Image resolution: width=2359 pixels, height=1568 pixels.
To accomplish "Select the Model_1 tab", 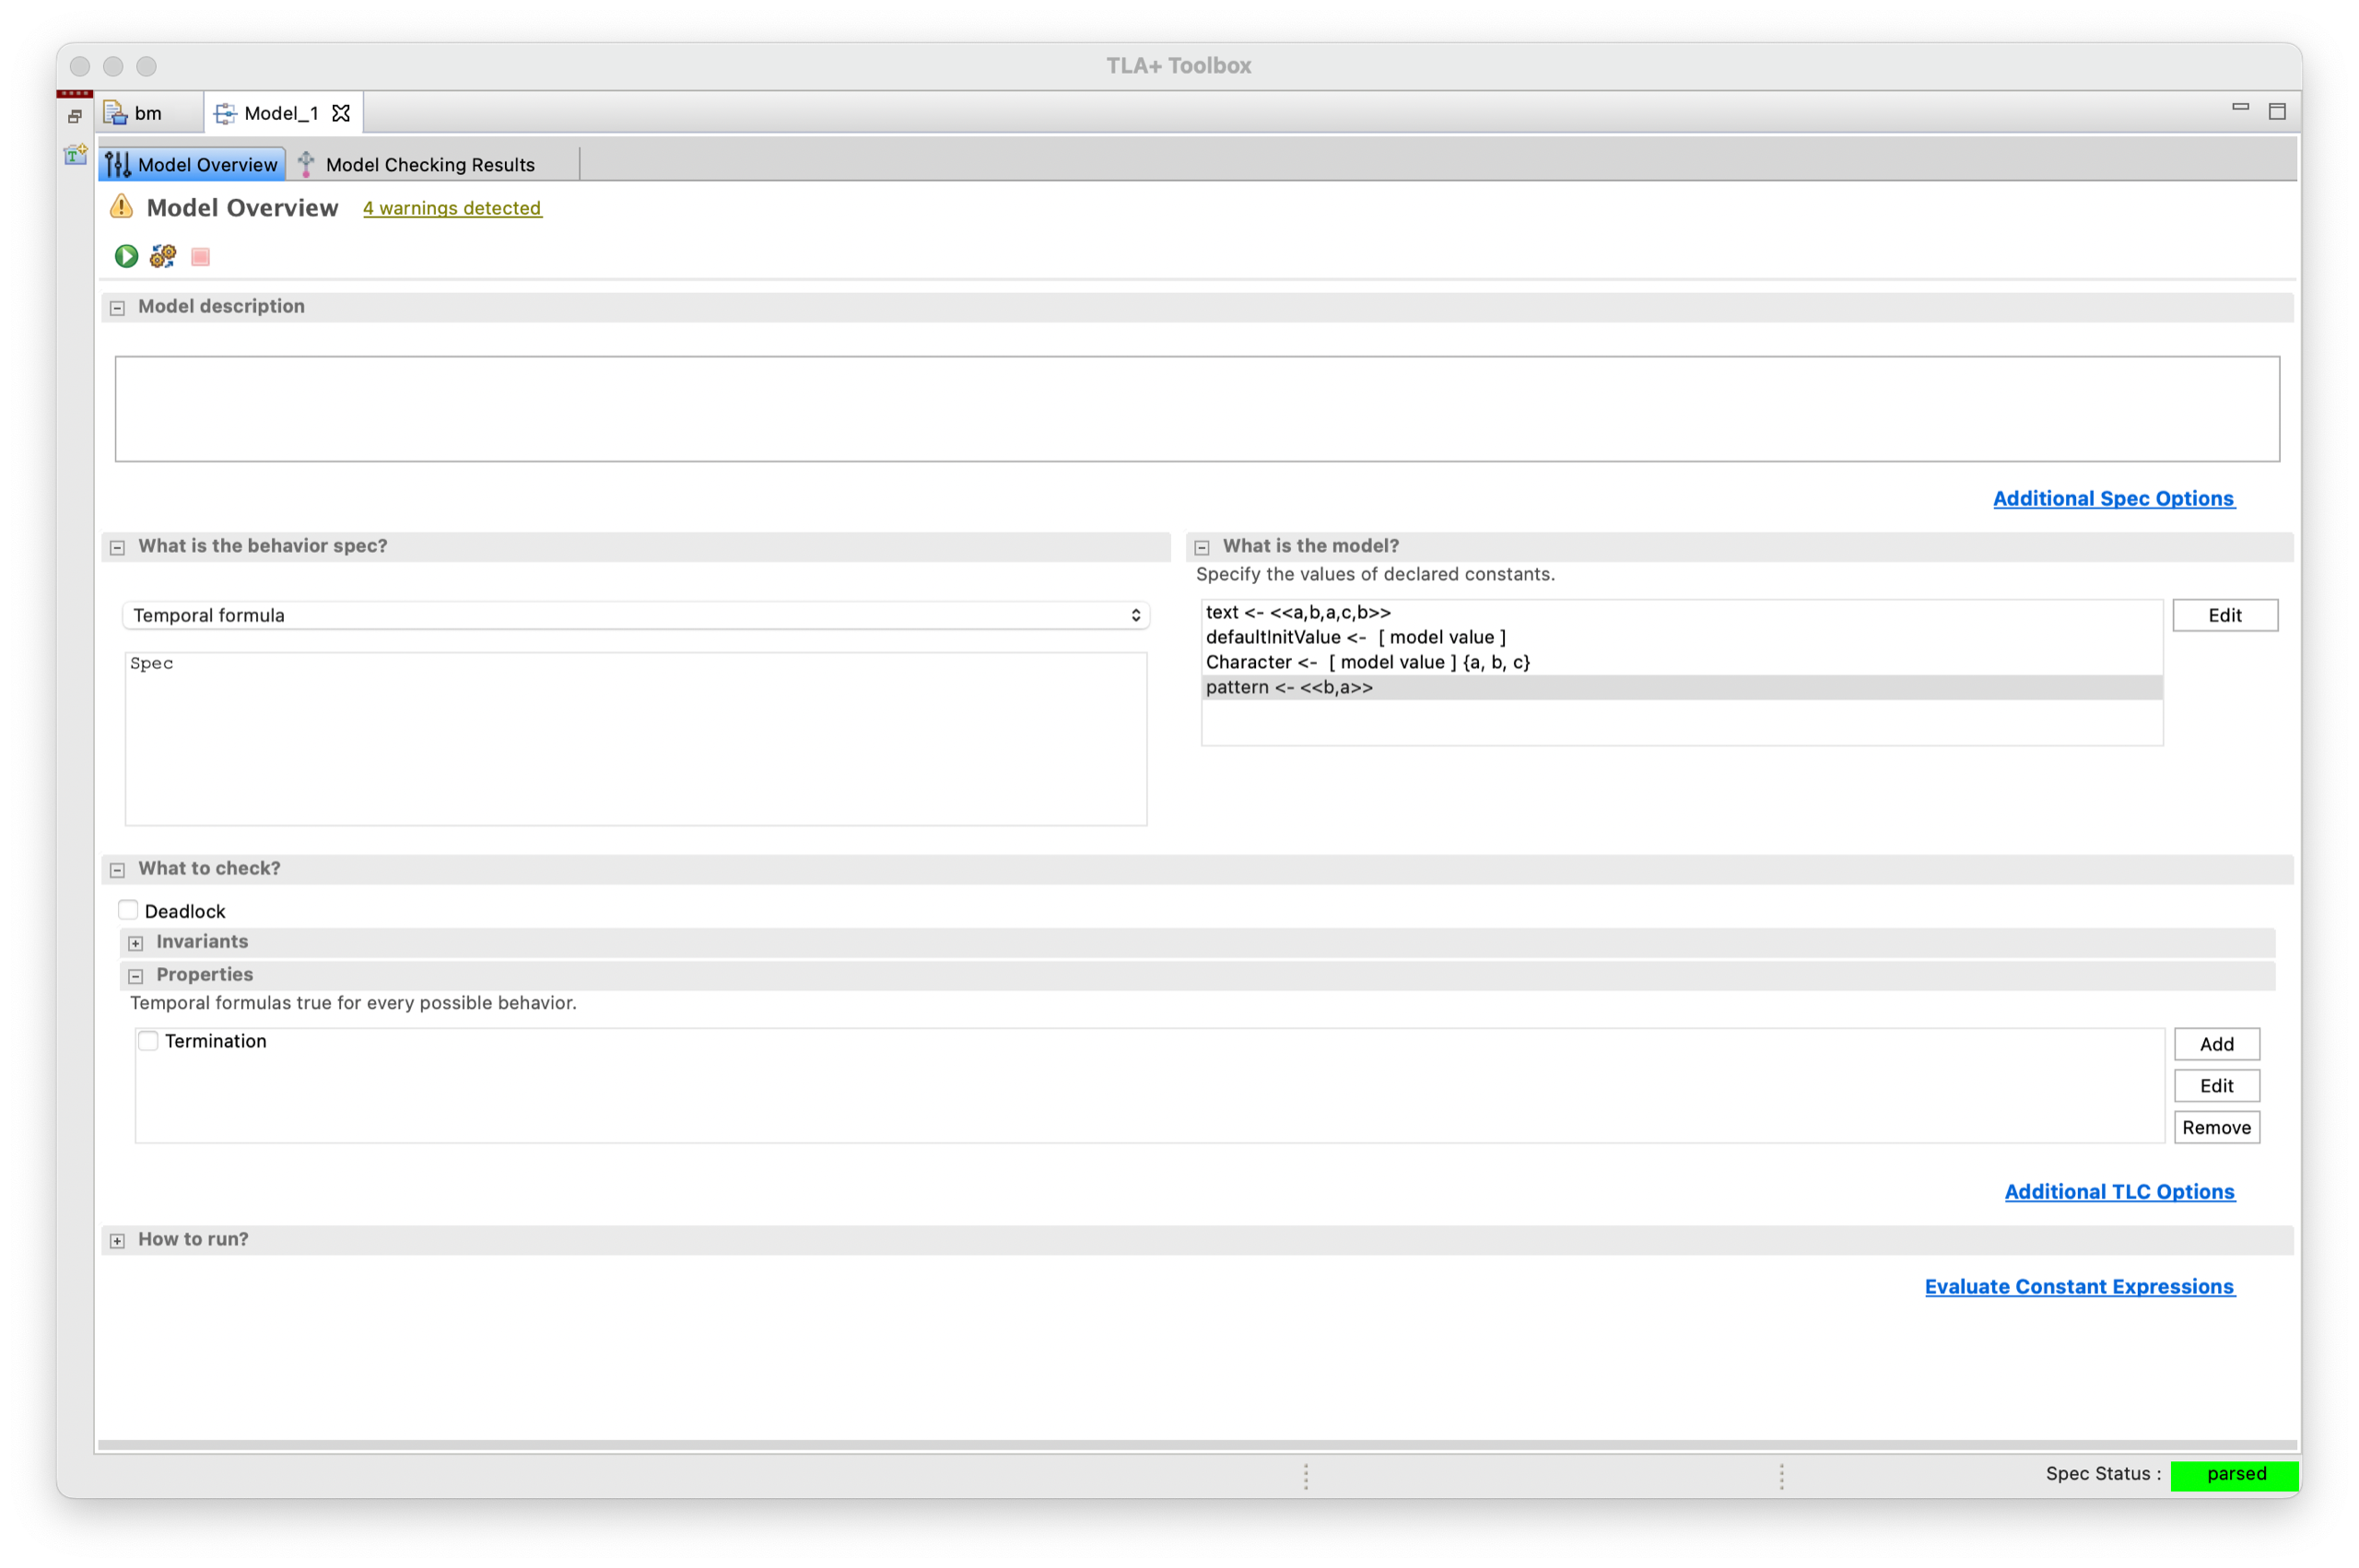I will click(281, 113).
